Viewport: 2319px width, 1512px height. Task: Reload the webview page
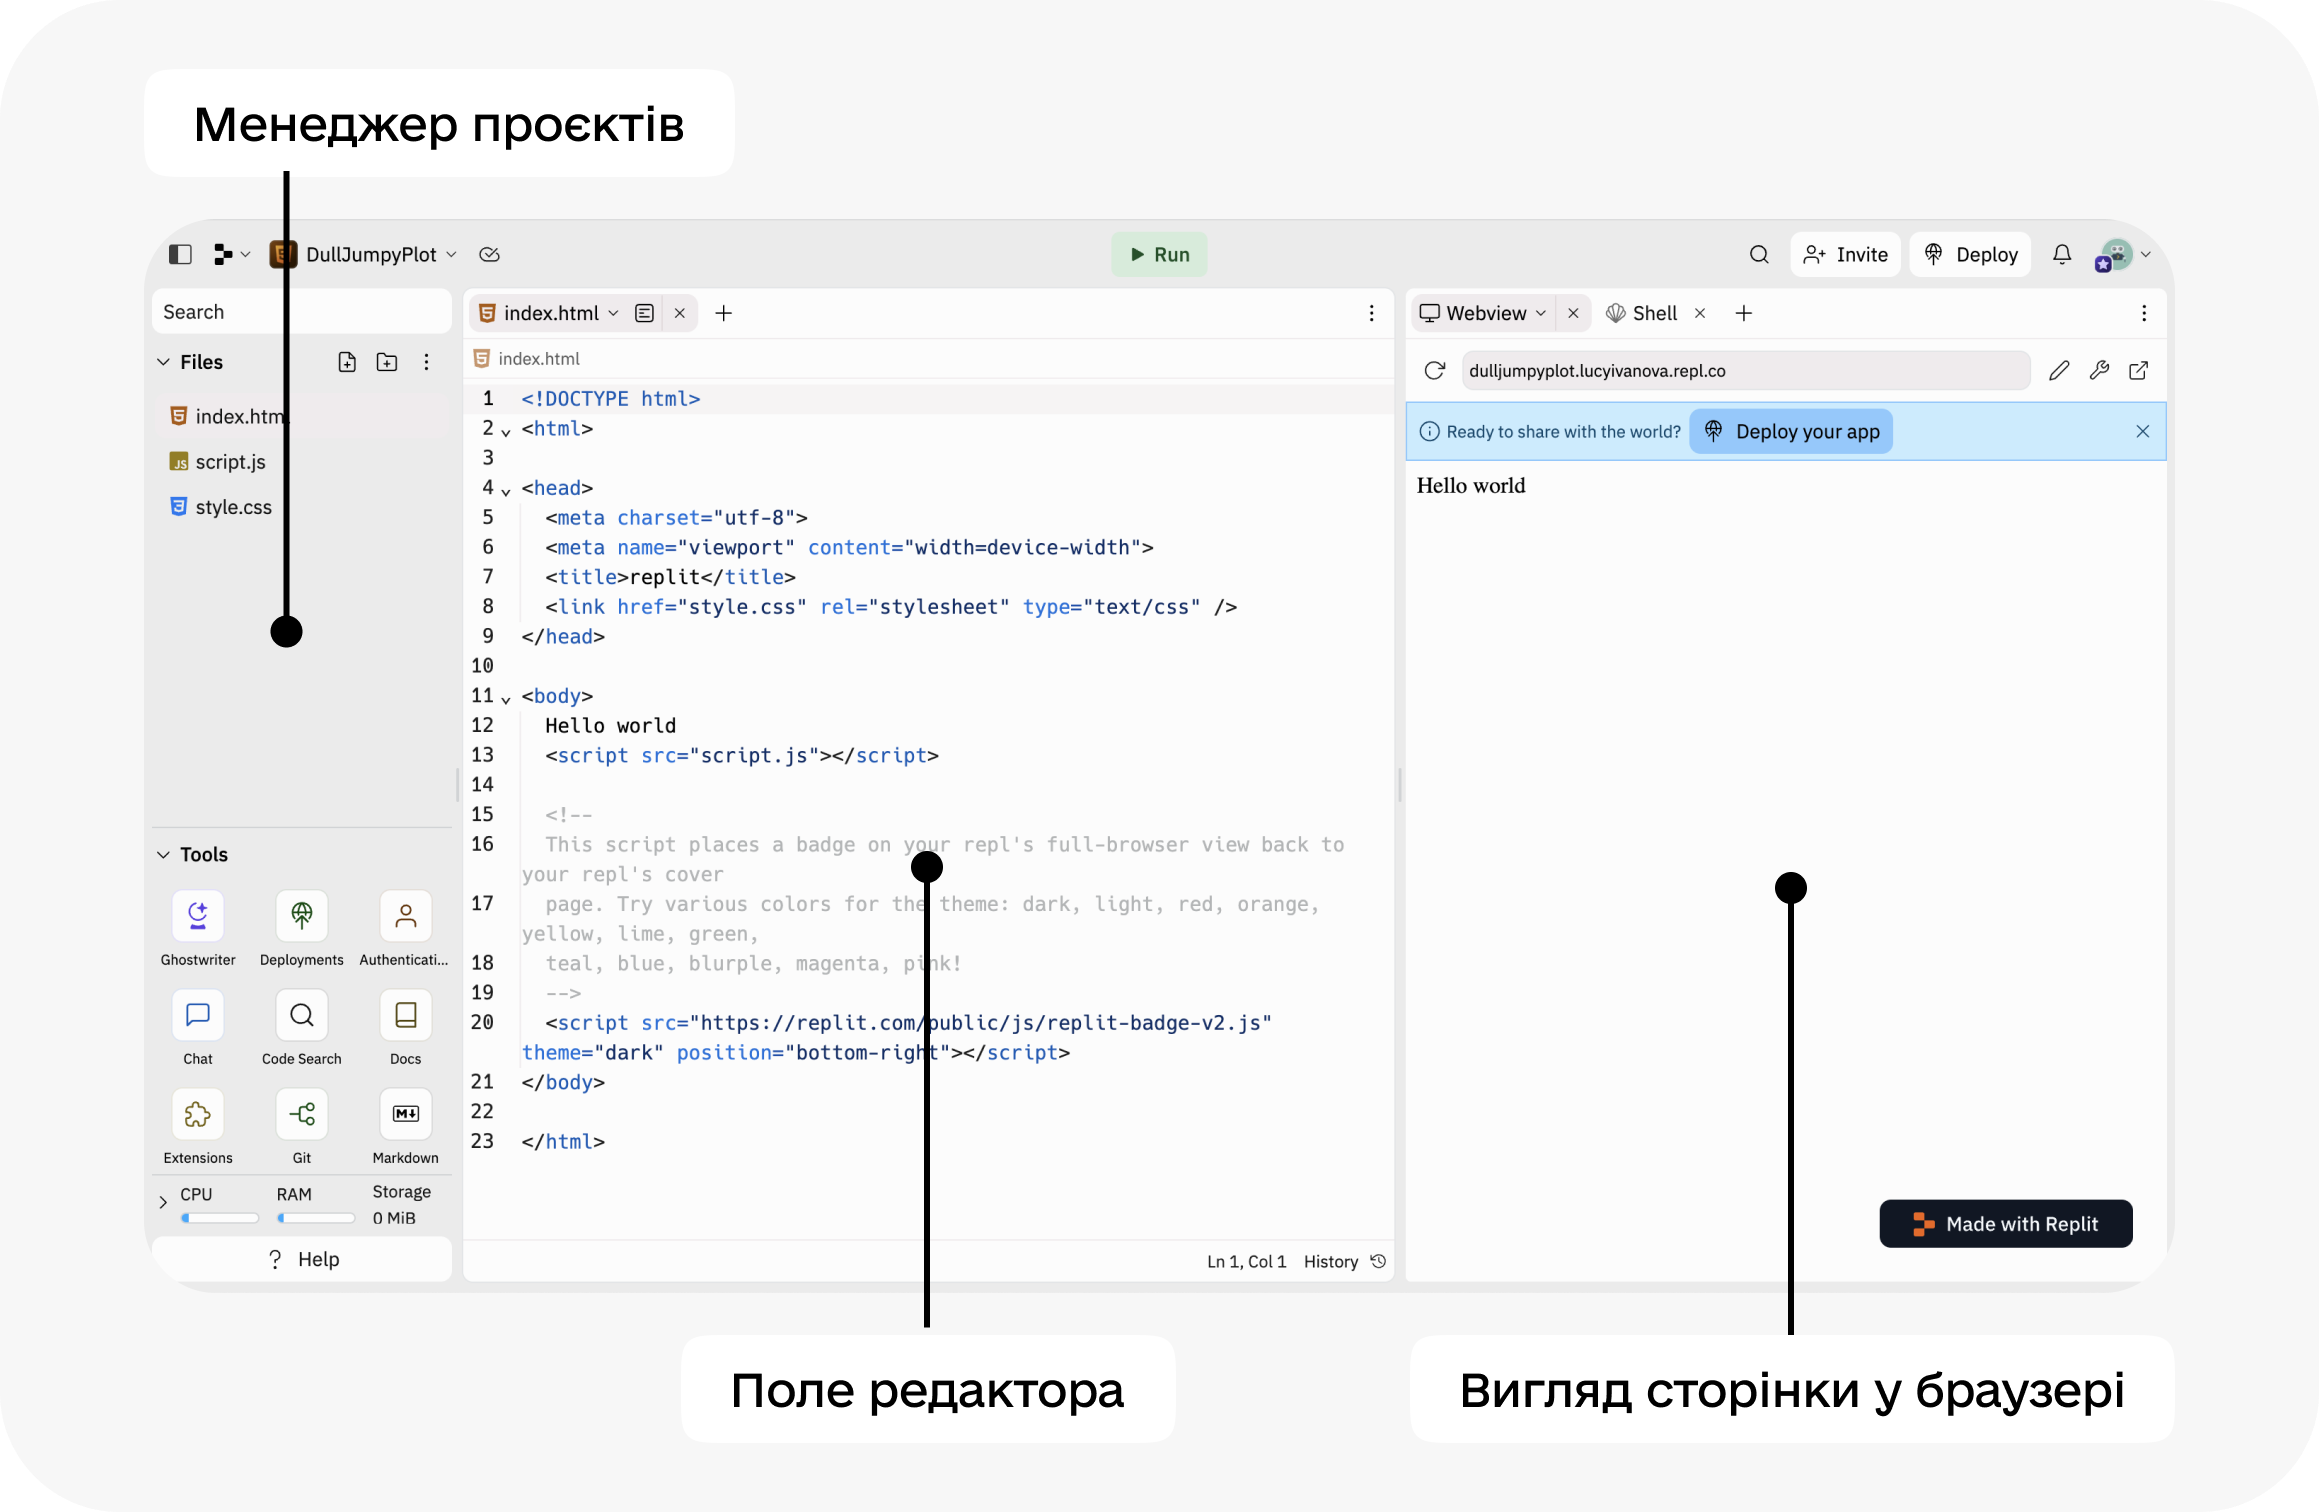point(1435,371)
